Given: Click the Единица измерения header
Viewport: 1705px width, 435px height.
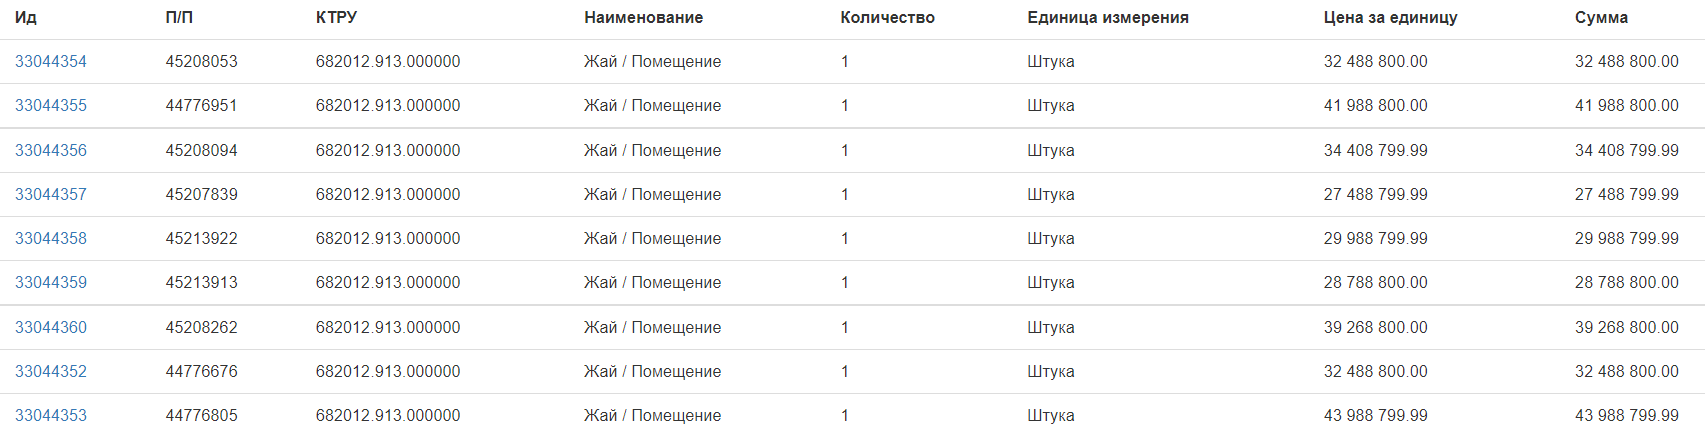Looking at the screenshot, I should click(x=1107, y=18).
